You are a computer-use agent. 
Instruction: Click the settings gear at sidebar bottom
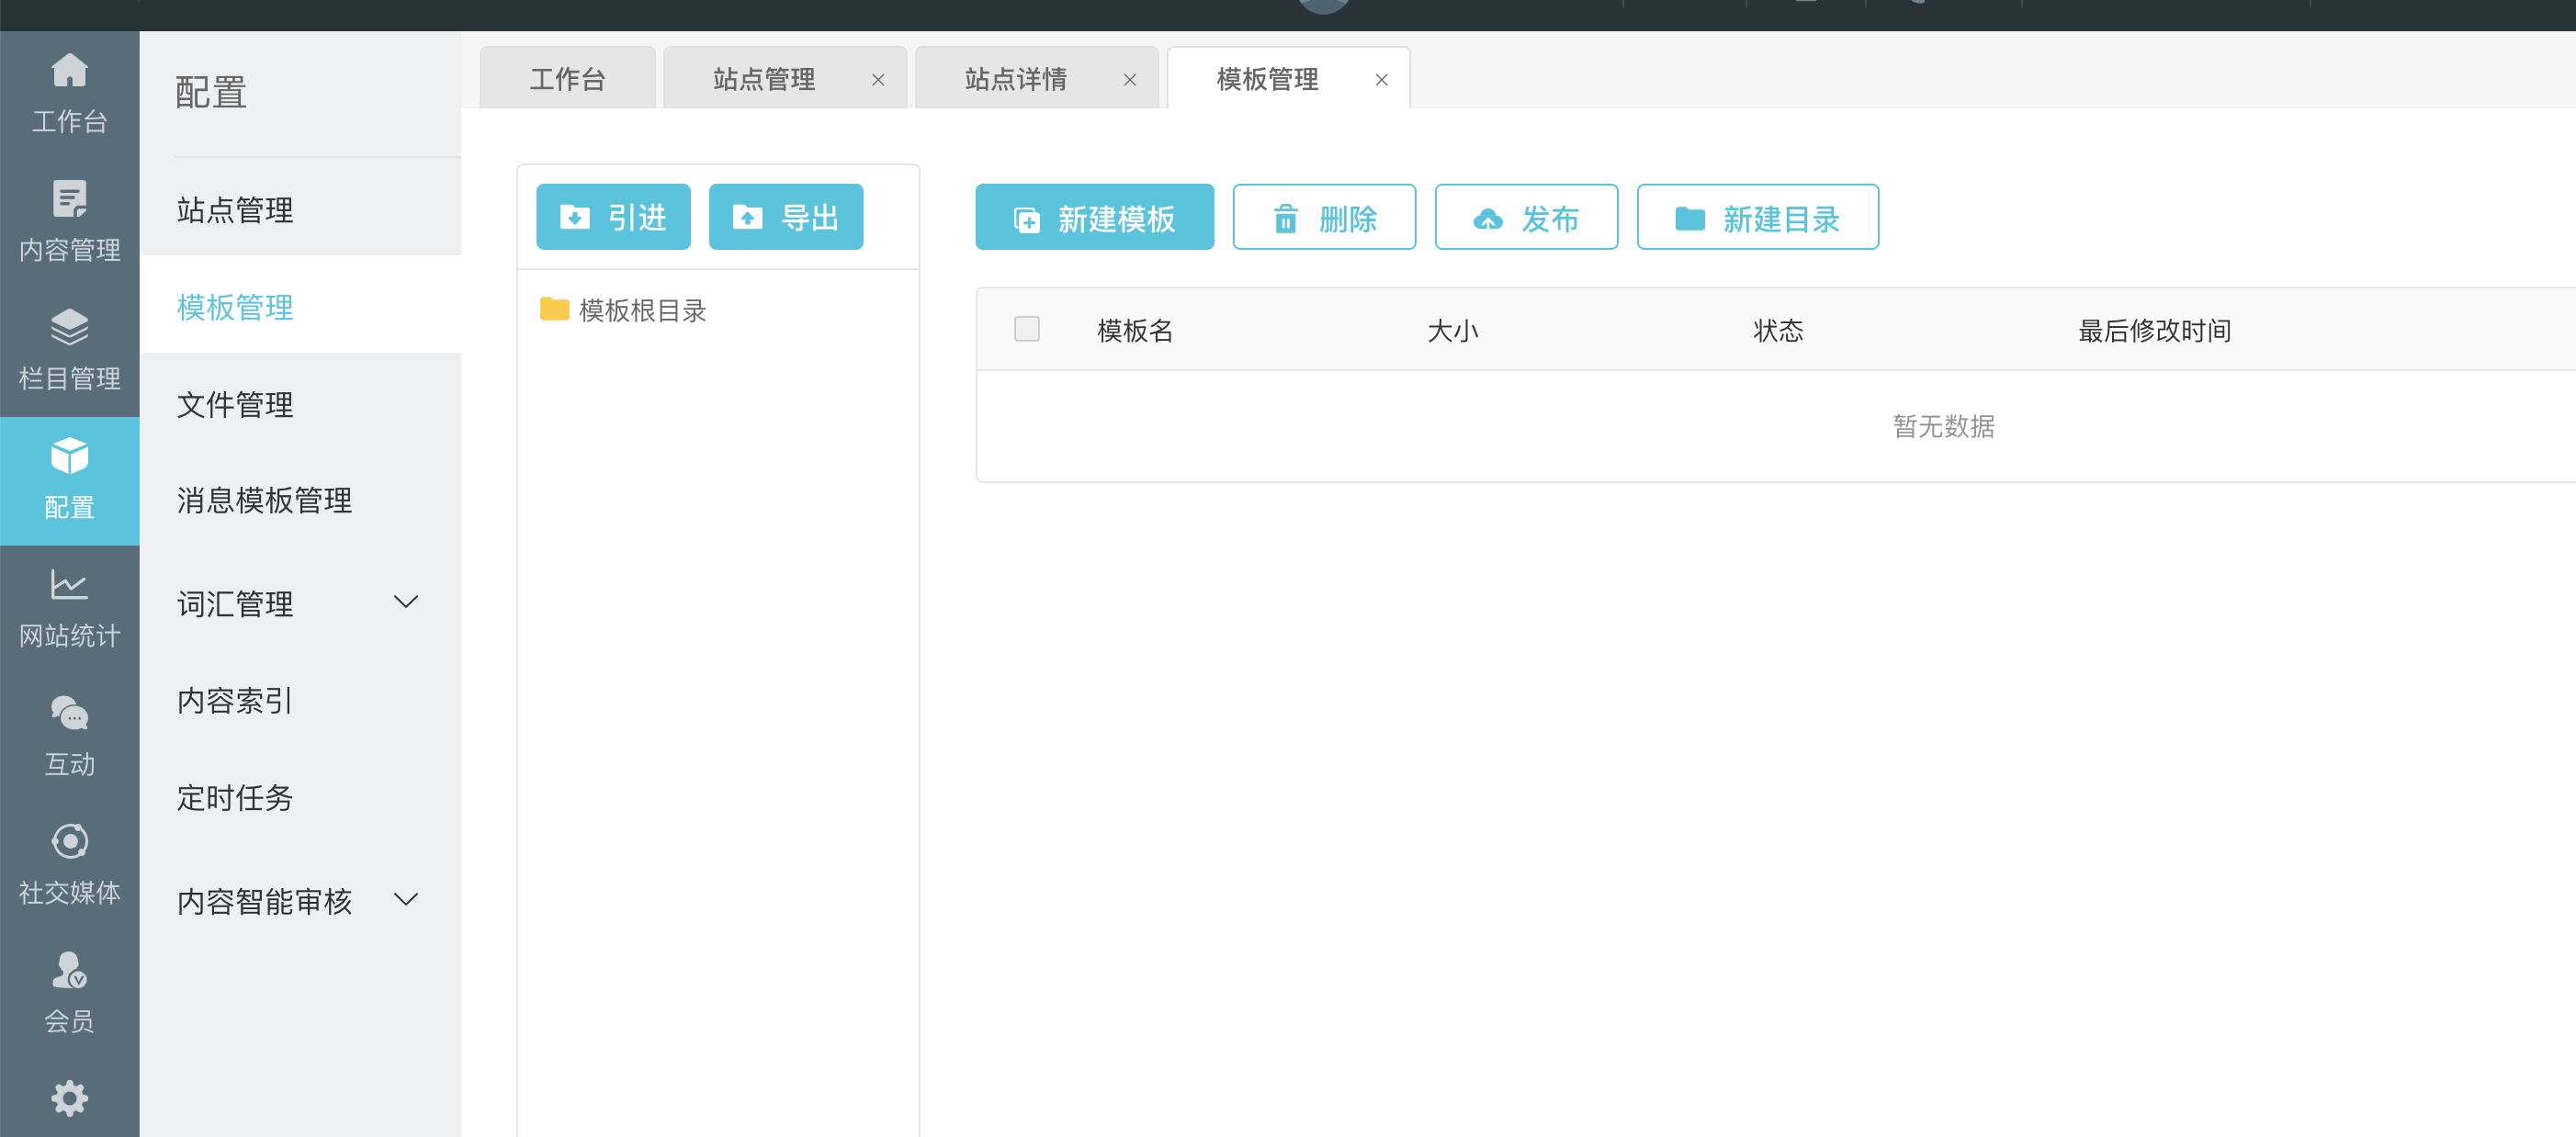tap(69, 1099)
